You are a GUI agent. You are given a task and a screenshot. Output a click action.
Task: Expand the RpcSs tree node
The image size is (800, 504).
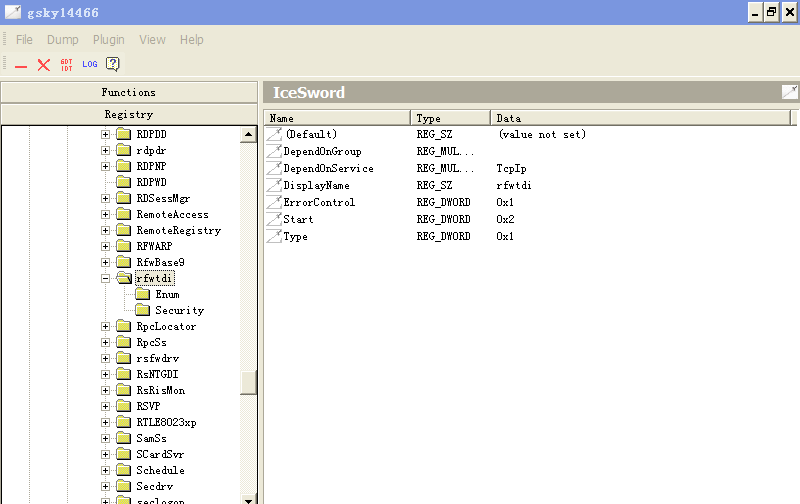[105, 342]
